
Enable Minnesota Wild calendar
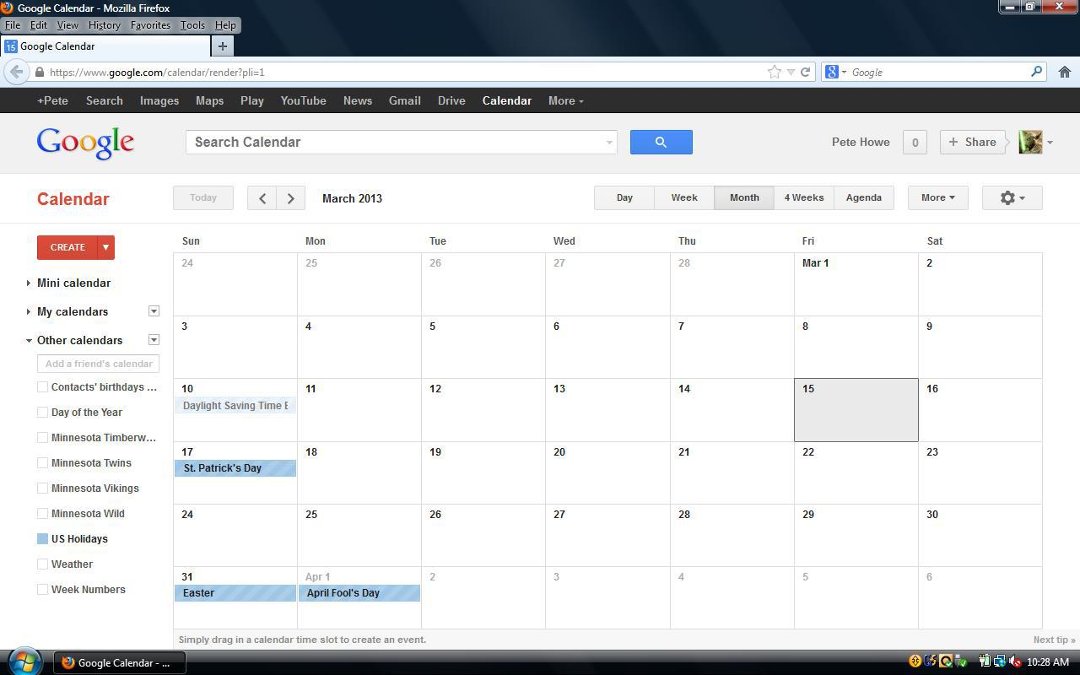(43, 513)
